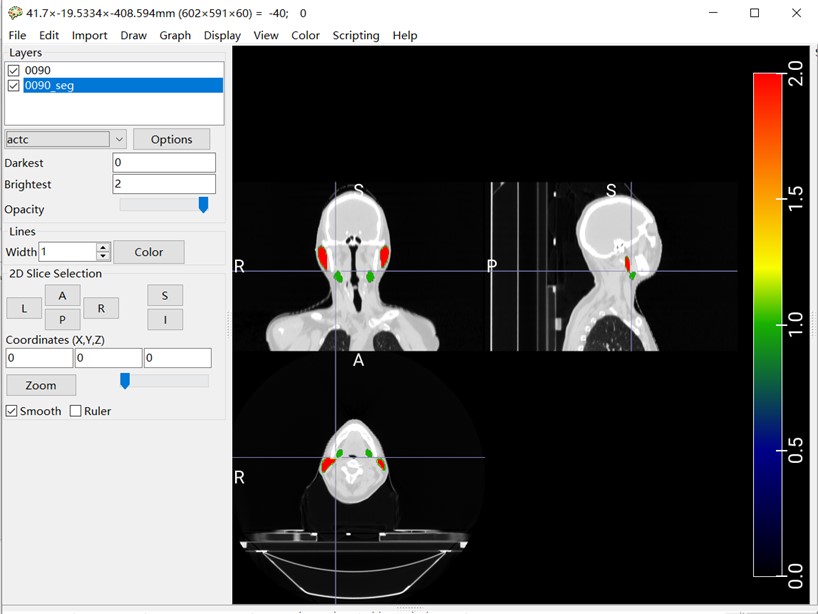
Task: Open the Display menu
Action: click(222, 35)
